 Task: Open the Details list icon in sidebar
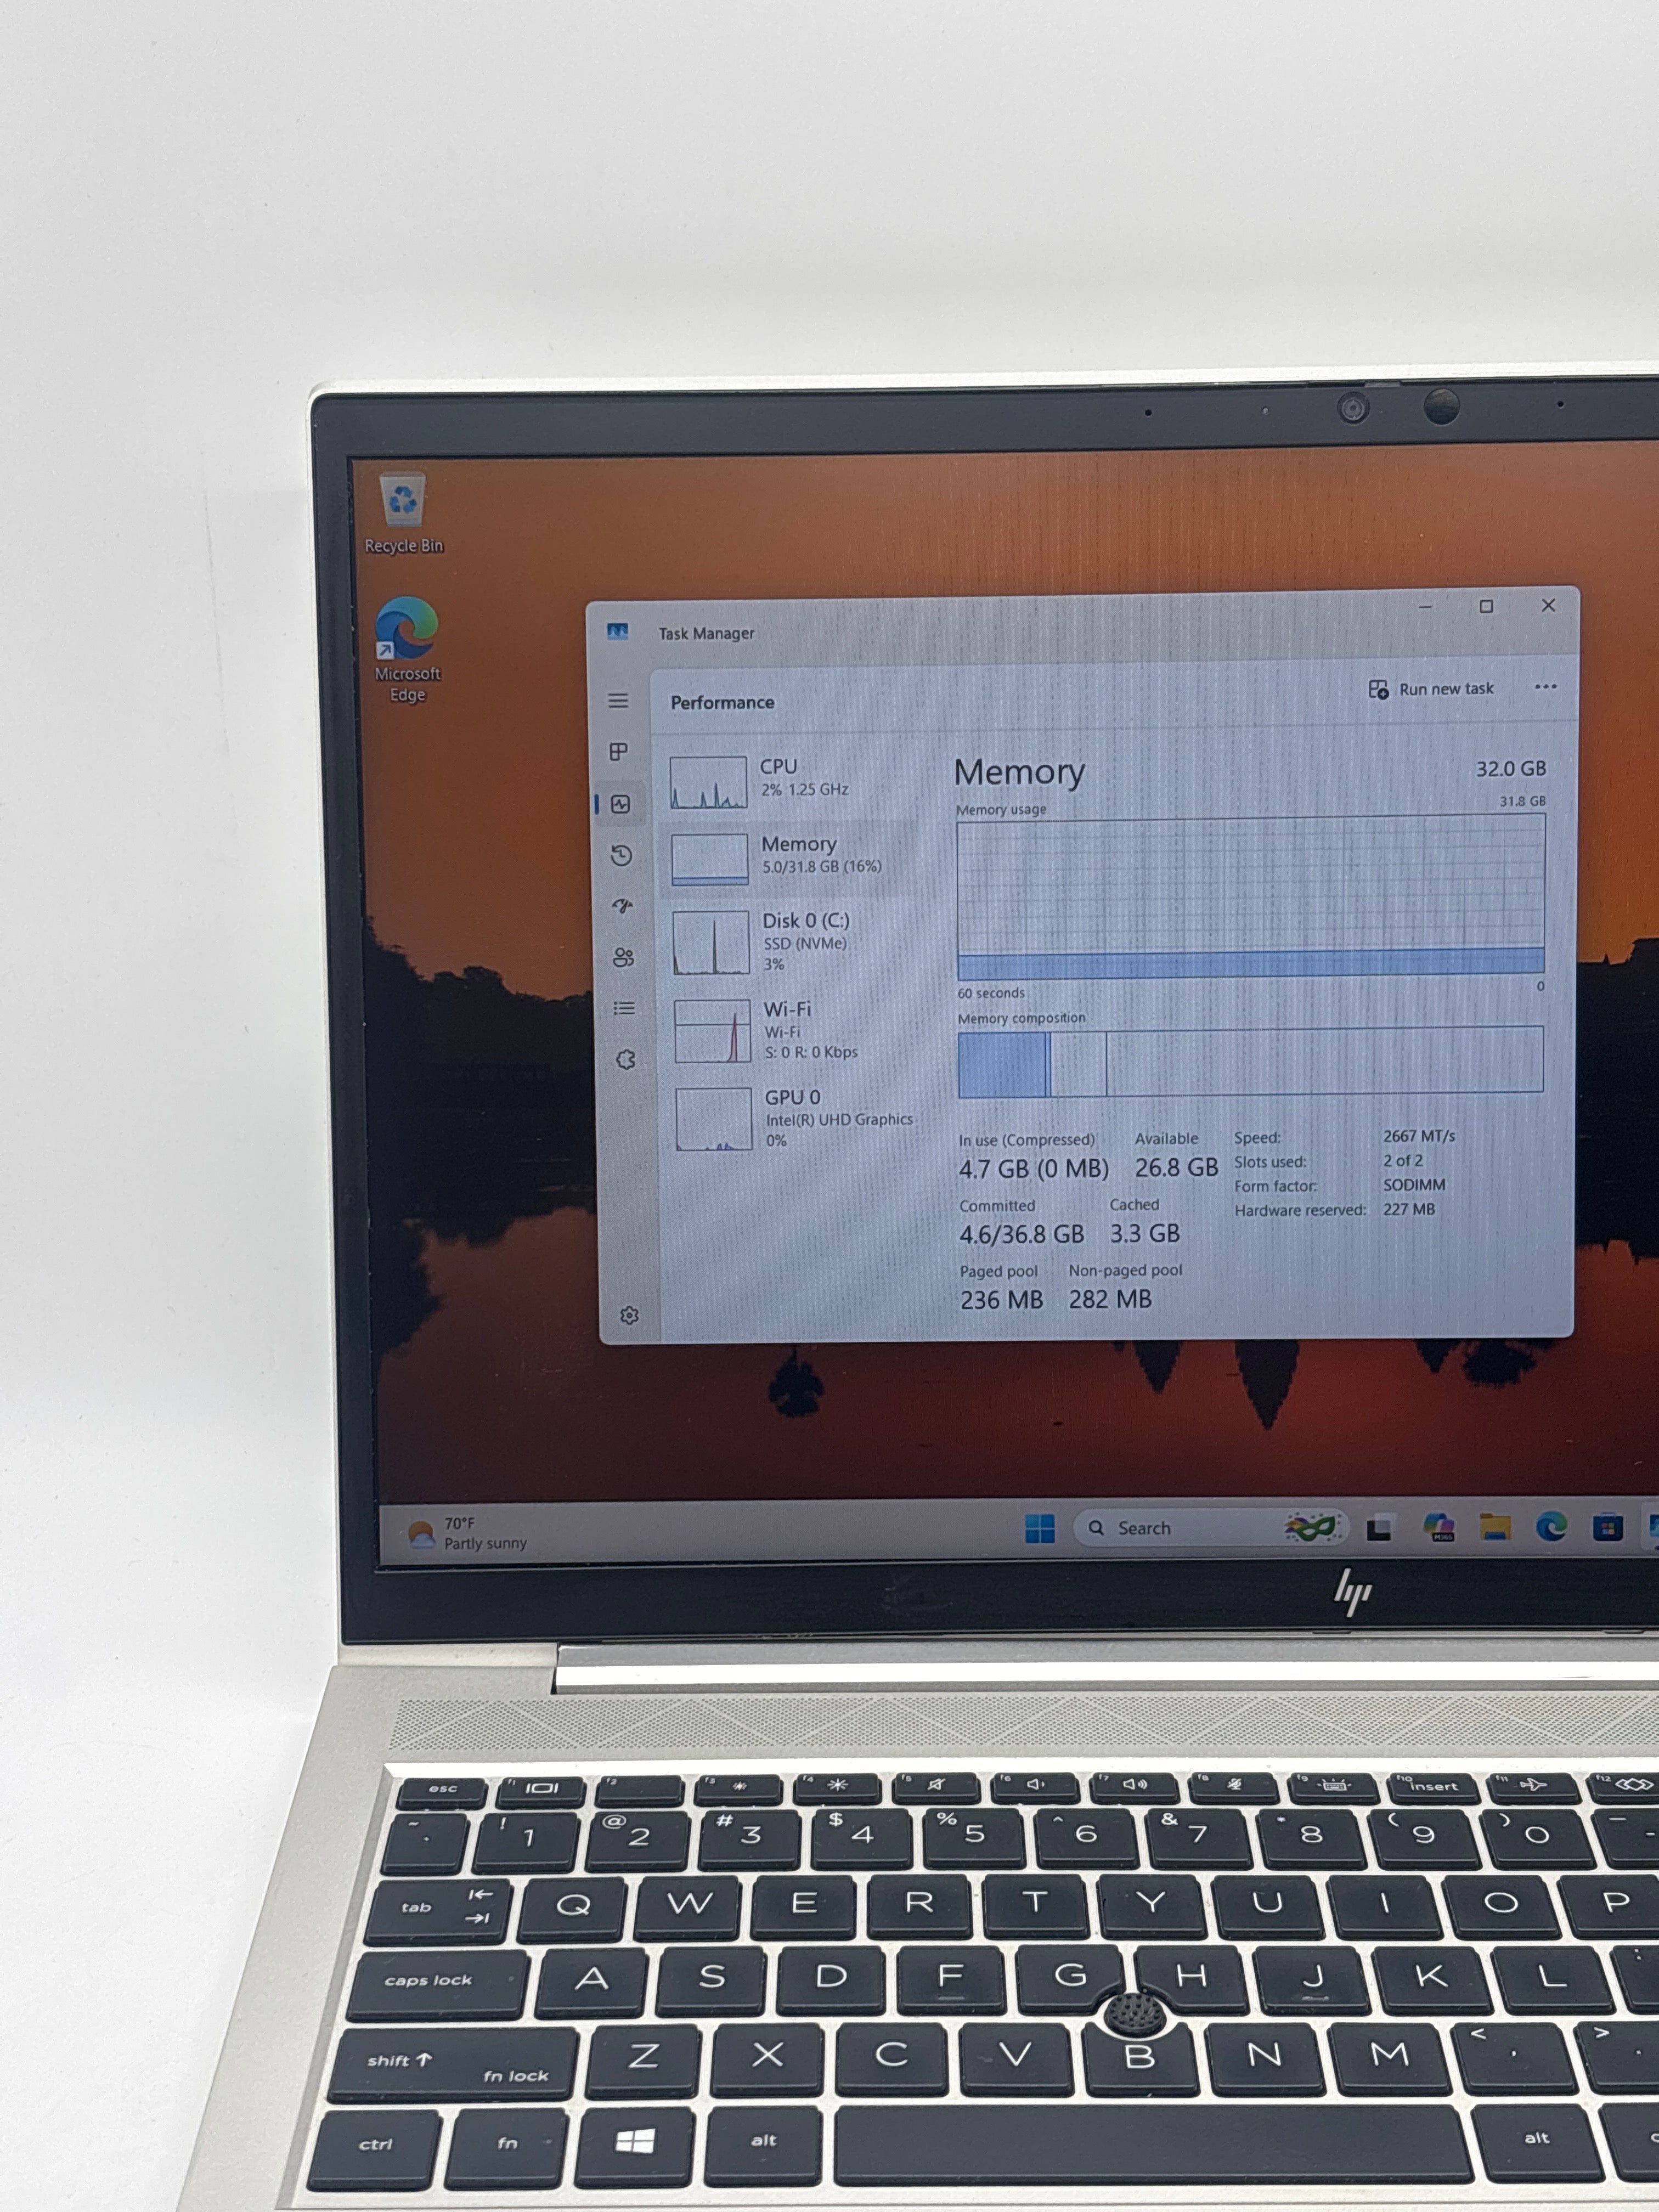pyautogui.click(x=624, y=1008)
